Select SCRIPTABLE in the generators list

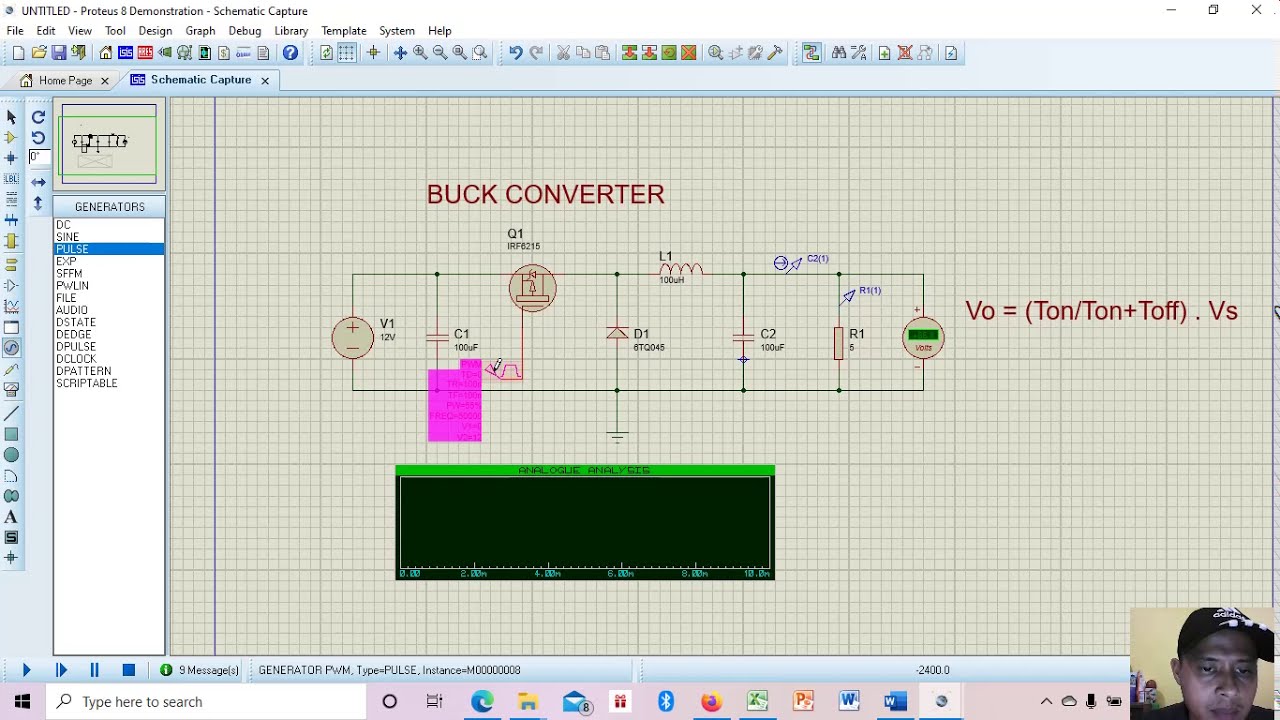(x=109, y=384)
